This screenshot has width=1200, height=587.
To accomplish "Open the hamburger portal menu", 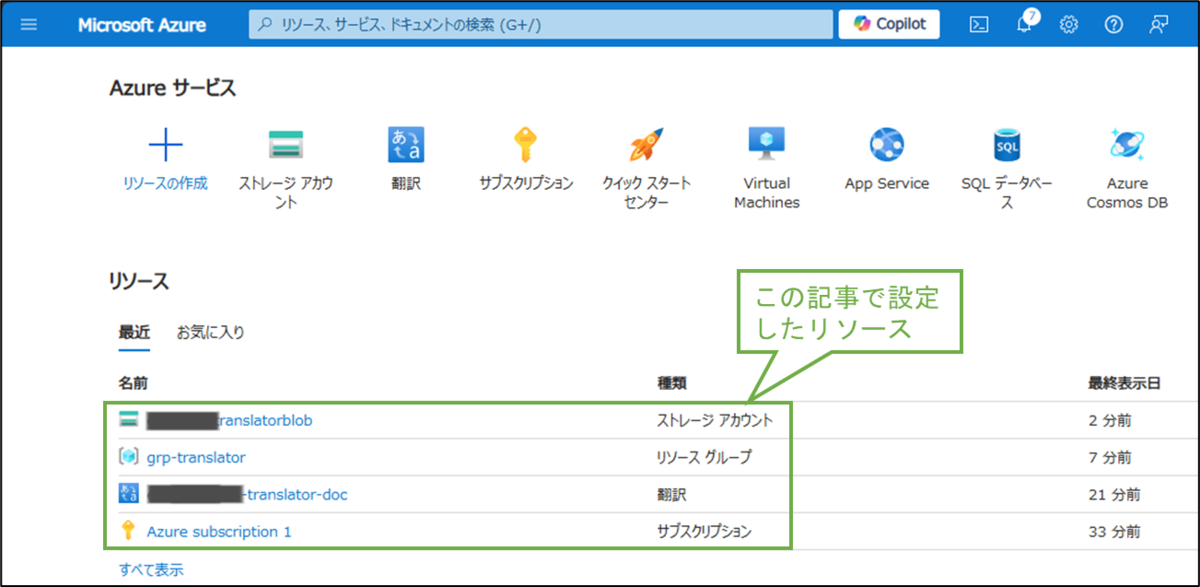I will tap(28, 25).
